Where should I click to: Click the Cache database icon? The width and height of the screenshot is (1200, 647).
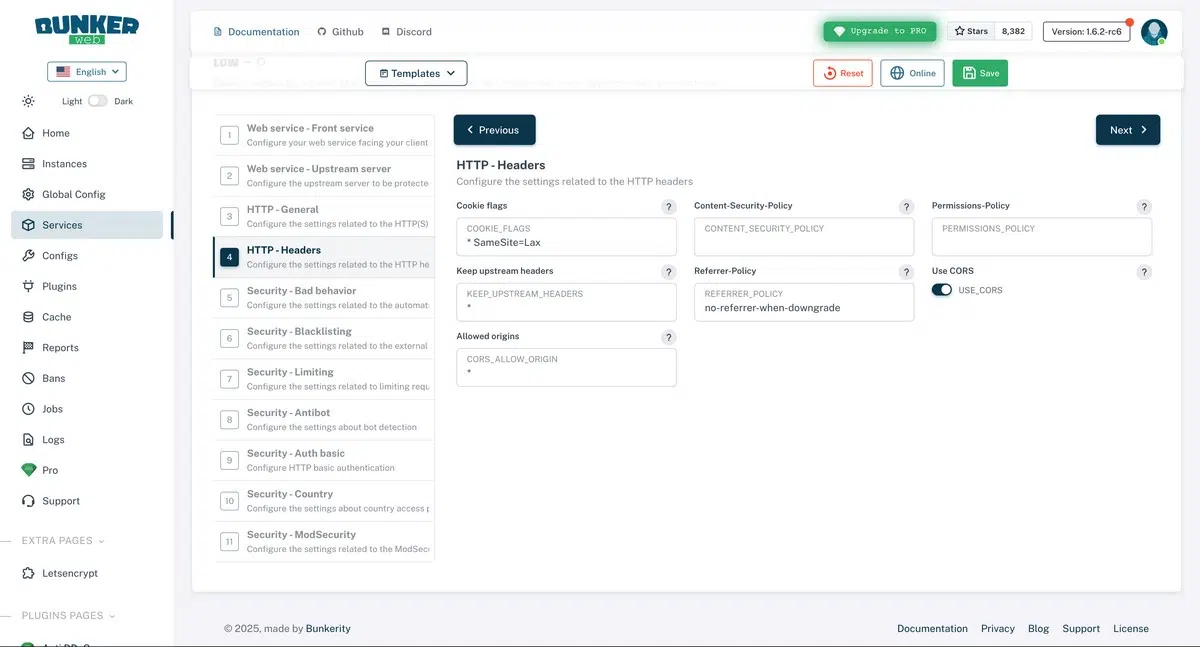click(28, 317)
